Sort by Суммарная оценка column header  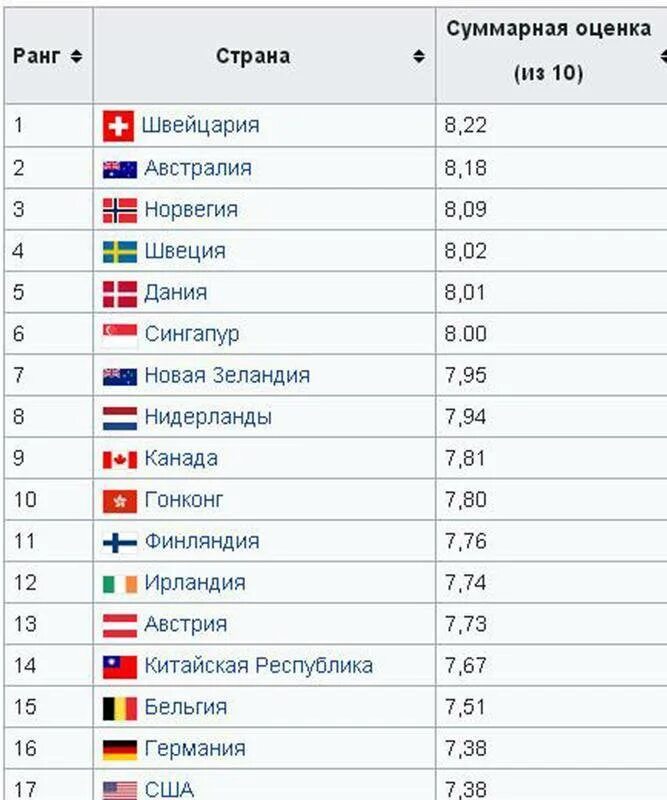point(549,51)
